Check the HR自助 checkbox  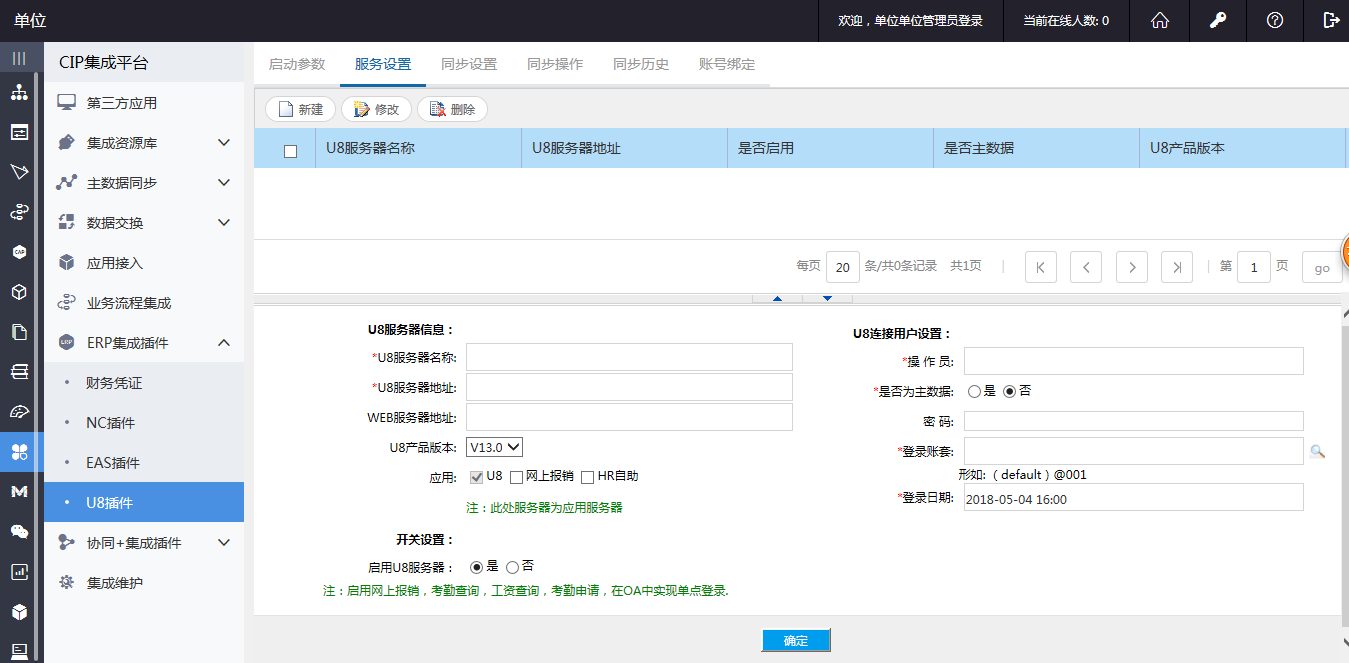588,477
